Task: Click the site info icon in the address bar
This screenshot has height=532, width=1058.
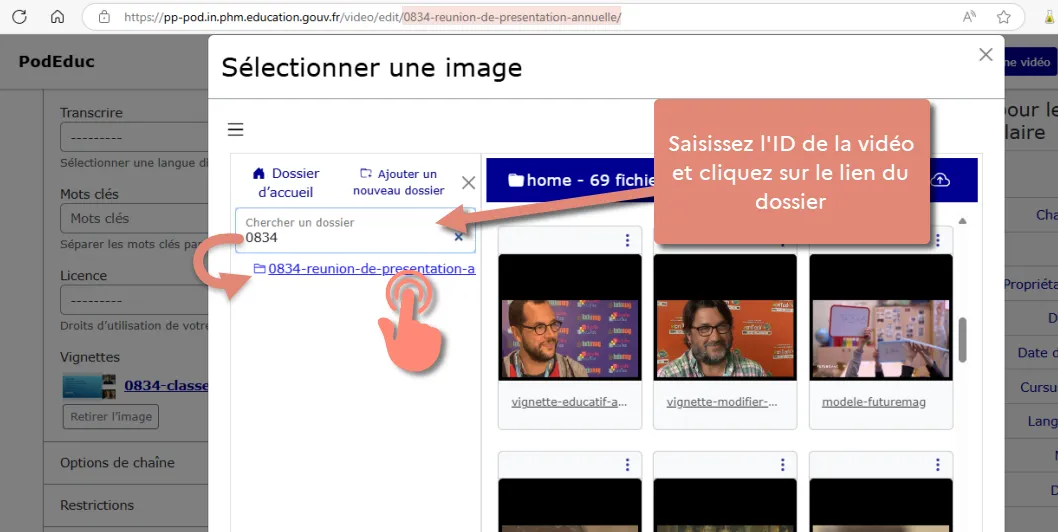Action: coord(104,17)
